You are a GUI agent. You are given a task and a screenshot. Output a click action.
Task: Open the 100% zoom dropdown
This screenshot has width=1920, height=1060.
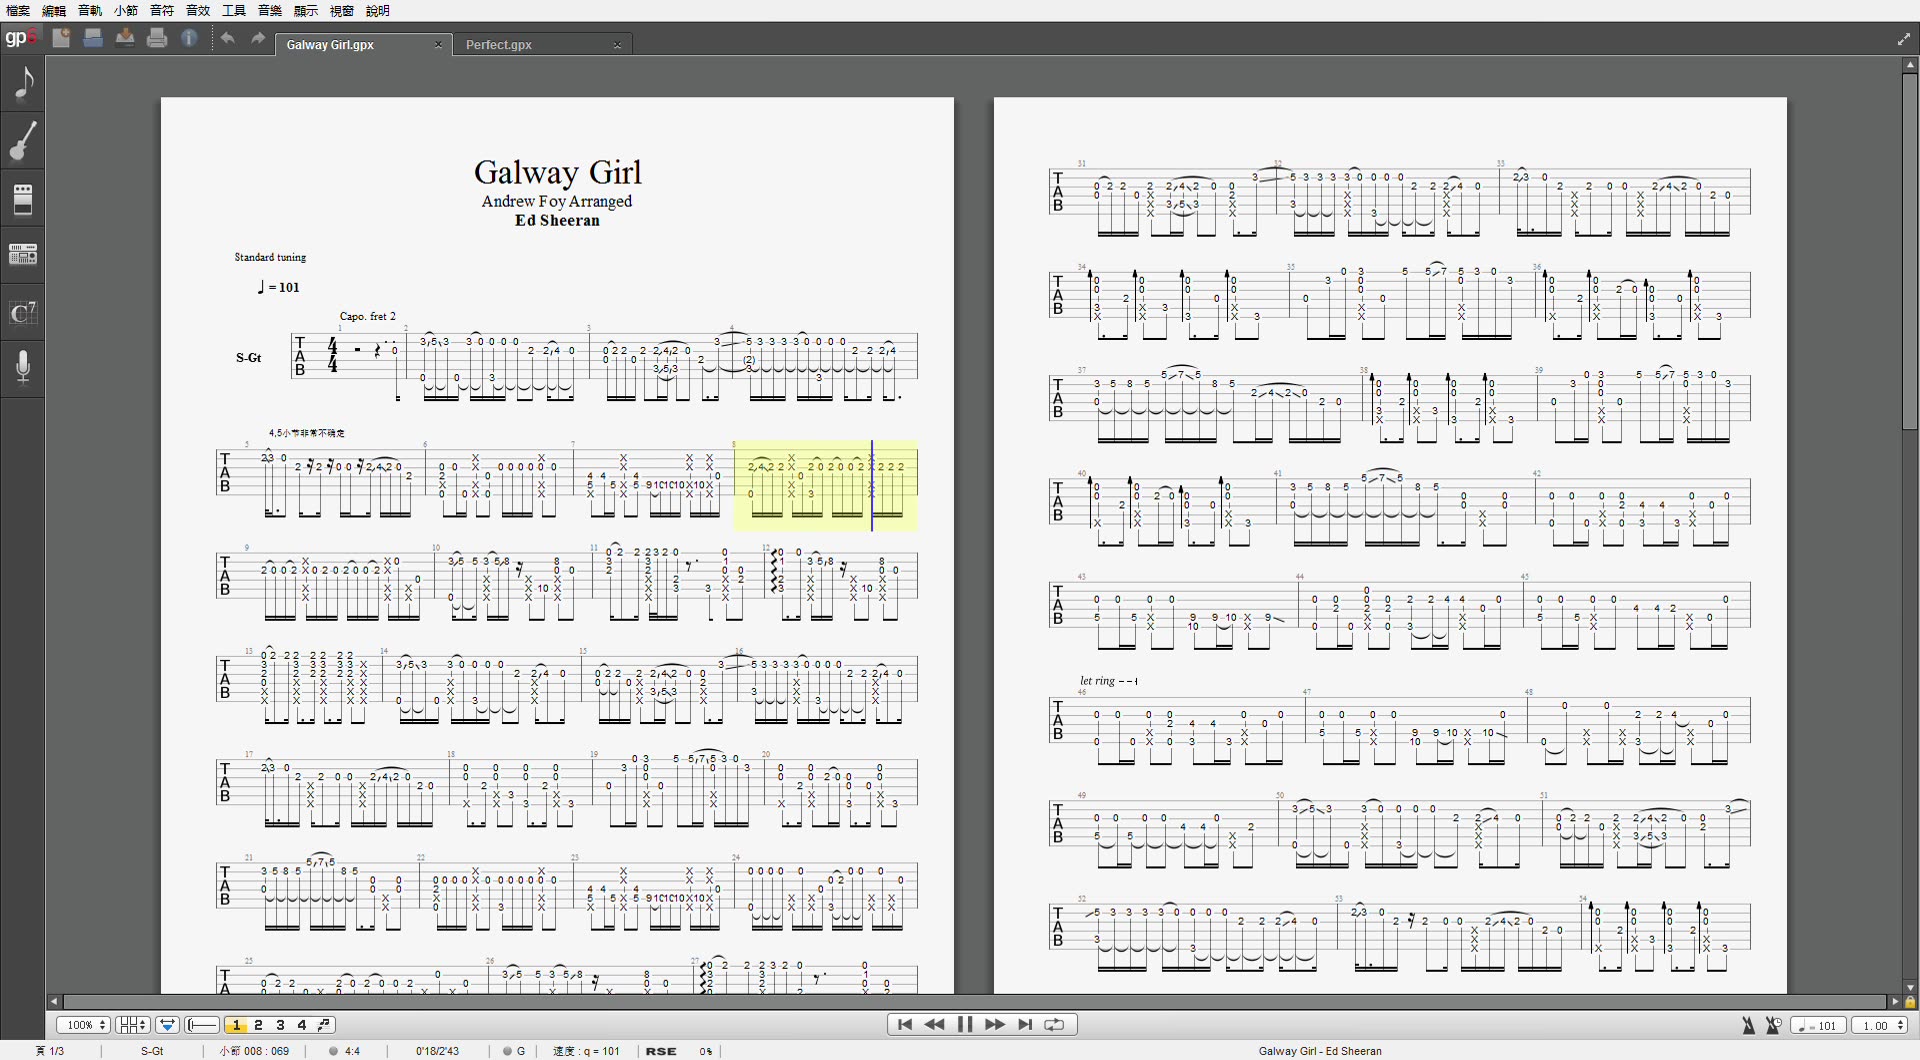pos(83,1025)
